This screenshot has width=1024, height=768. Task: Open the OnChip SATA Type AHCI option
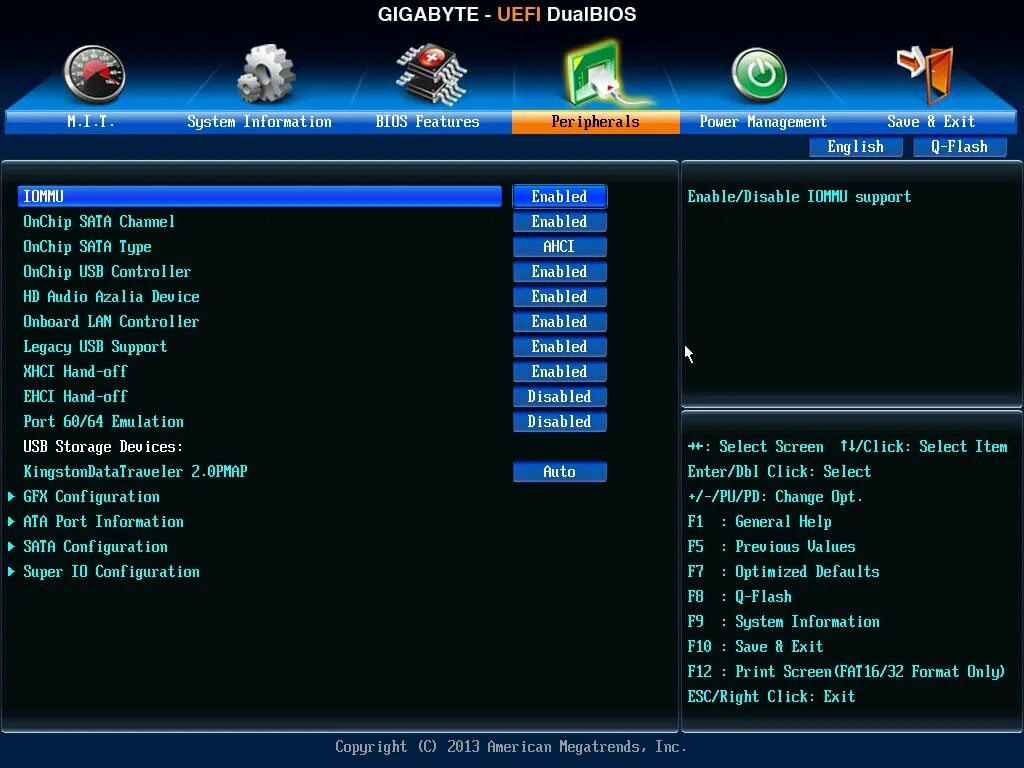click(x=560, y=246)
